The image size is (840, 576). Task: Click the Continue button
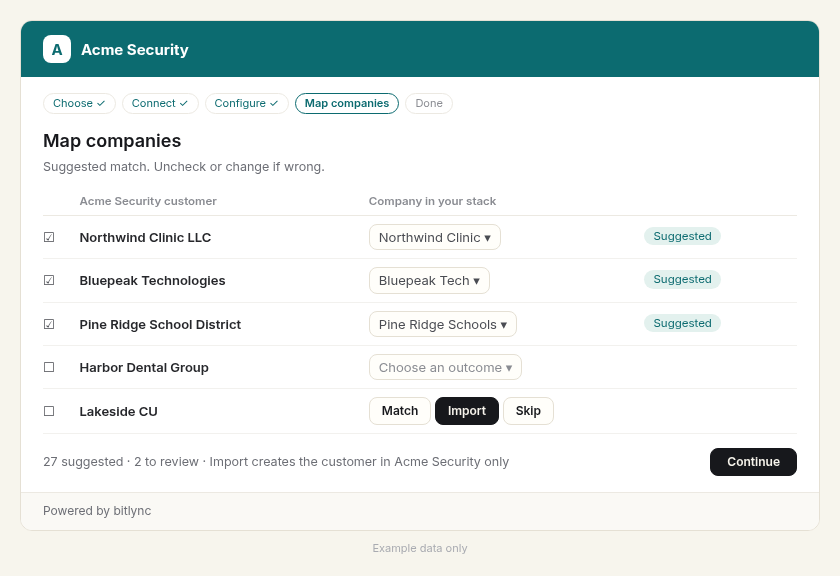click(753, 462)
